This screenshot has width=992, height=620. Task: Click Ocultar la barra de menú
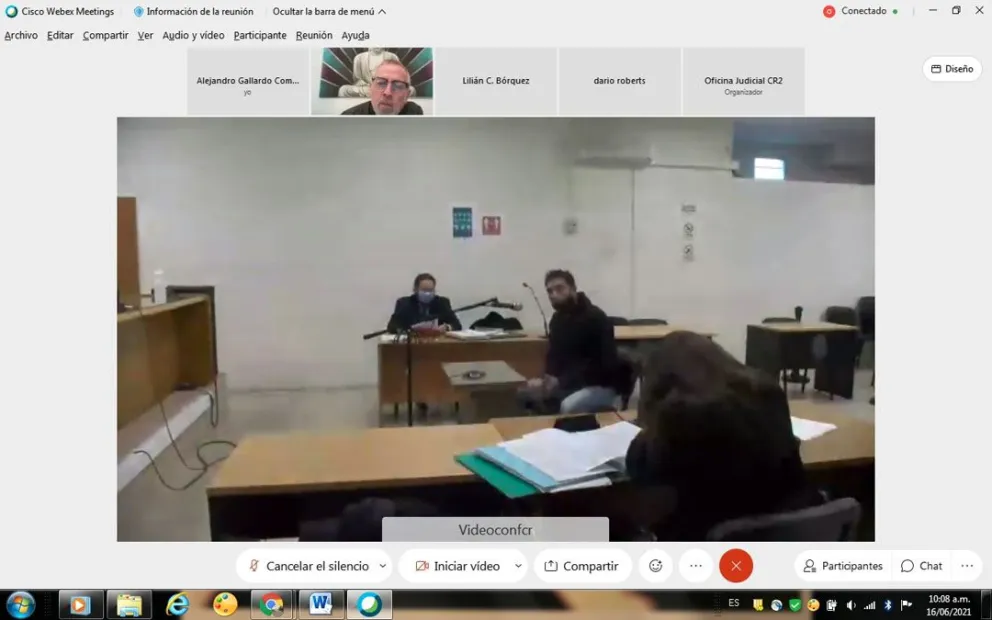pos(328,12)
